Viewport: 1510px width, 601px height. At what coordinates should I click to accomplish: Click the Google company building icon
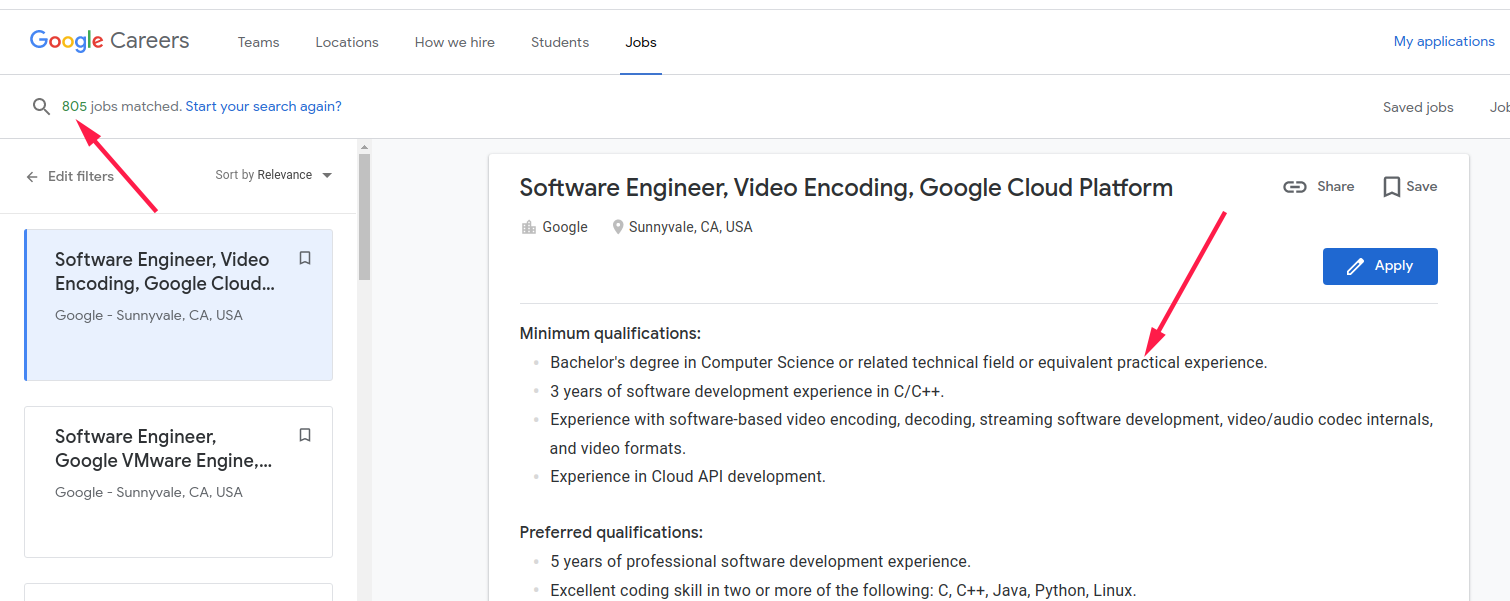[x=529, y=227]
